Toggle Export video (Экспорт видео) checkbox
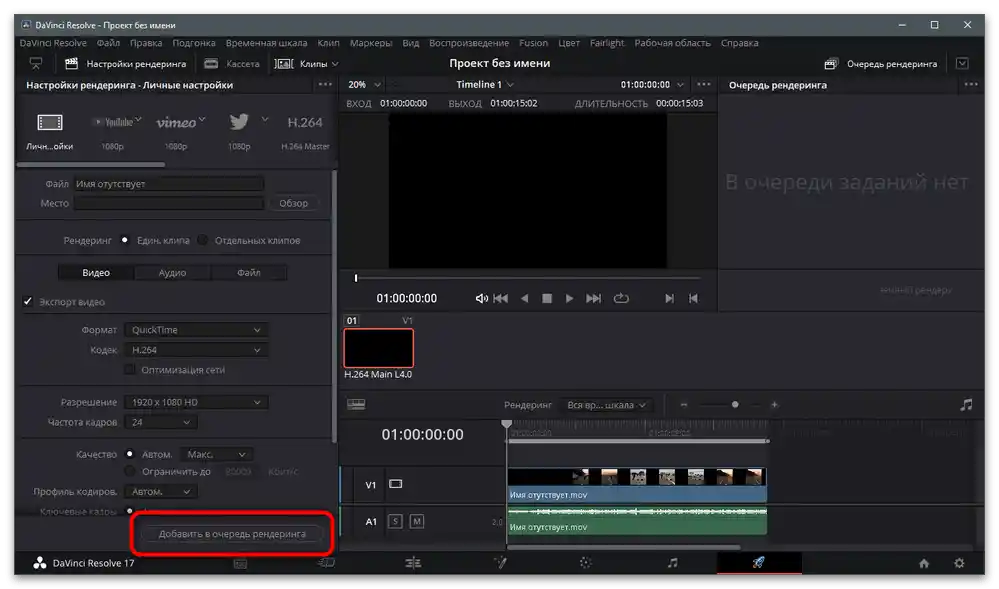 click(27, 302)
